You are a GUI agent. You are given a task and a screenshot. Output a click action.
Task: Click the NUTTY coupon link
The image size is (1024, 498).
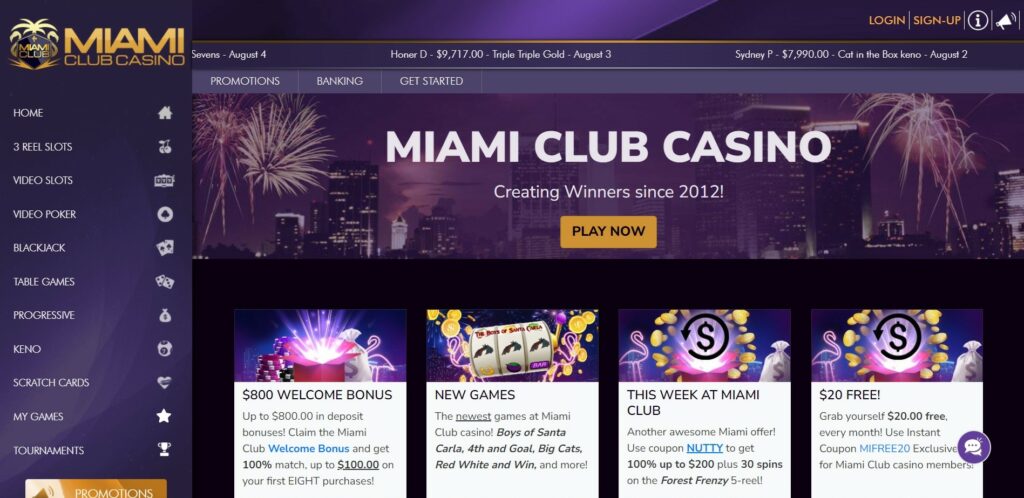(704, 448)
